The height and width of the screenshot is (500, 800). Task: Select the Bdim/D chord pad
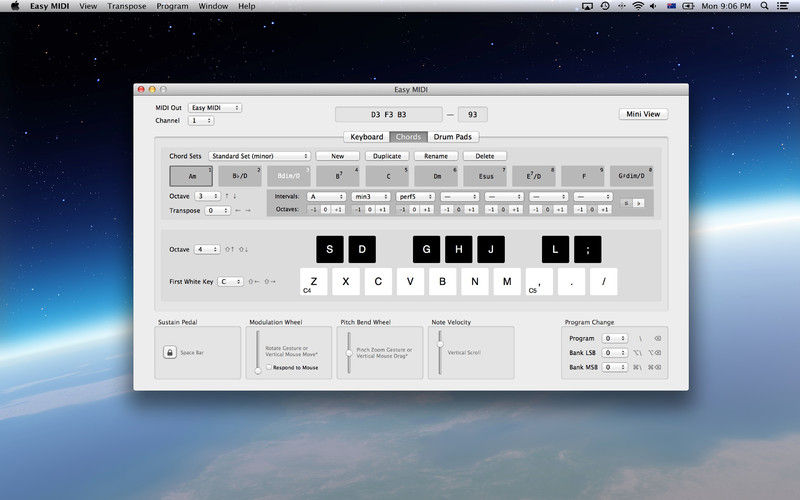pyautogui.click(x=289, y=176)
